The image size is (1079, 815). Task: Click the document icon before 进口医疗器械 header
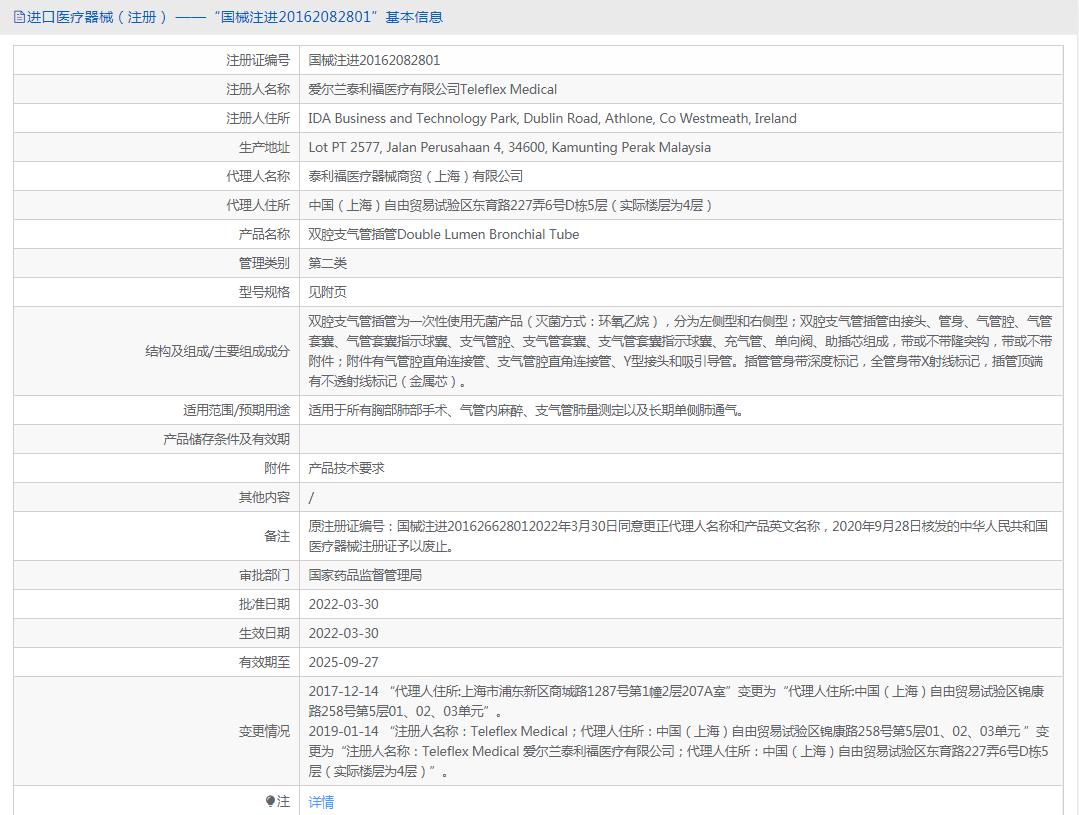19,17
